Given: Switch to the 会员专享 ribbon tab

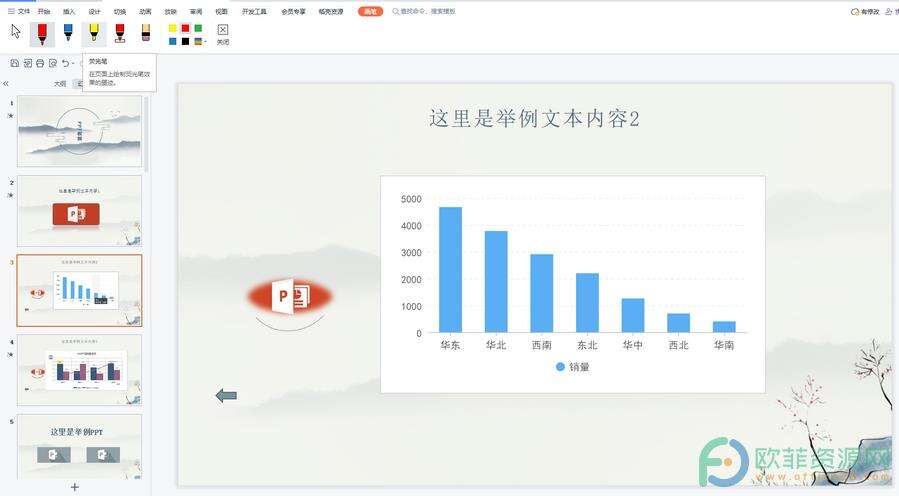Looking at the screenshot, I should tap(293, 11).
